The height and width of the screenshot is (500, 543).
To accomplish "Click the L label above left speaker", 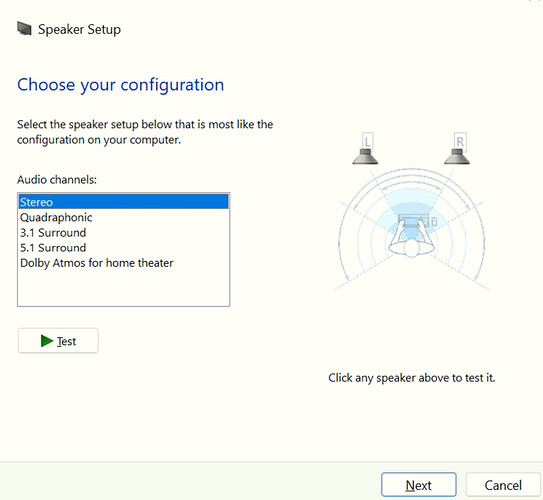I will (x=367, y=141).
